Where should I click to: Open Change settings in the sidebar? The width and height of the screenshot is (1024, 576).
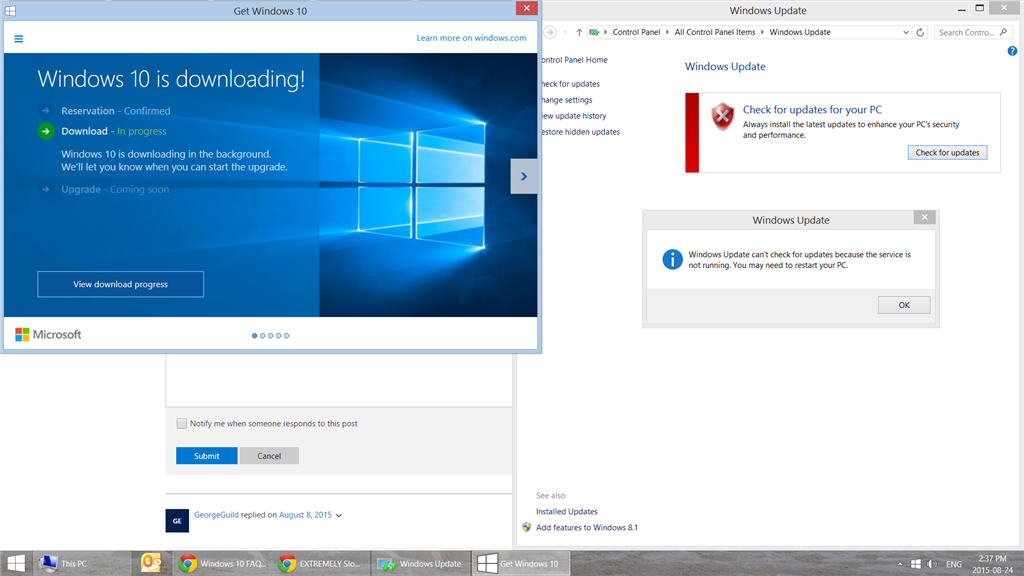[x=566, y=100]
